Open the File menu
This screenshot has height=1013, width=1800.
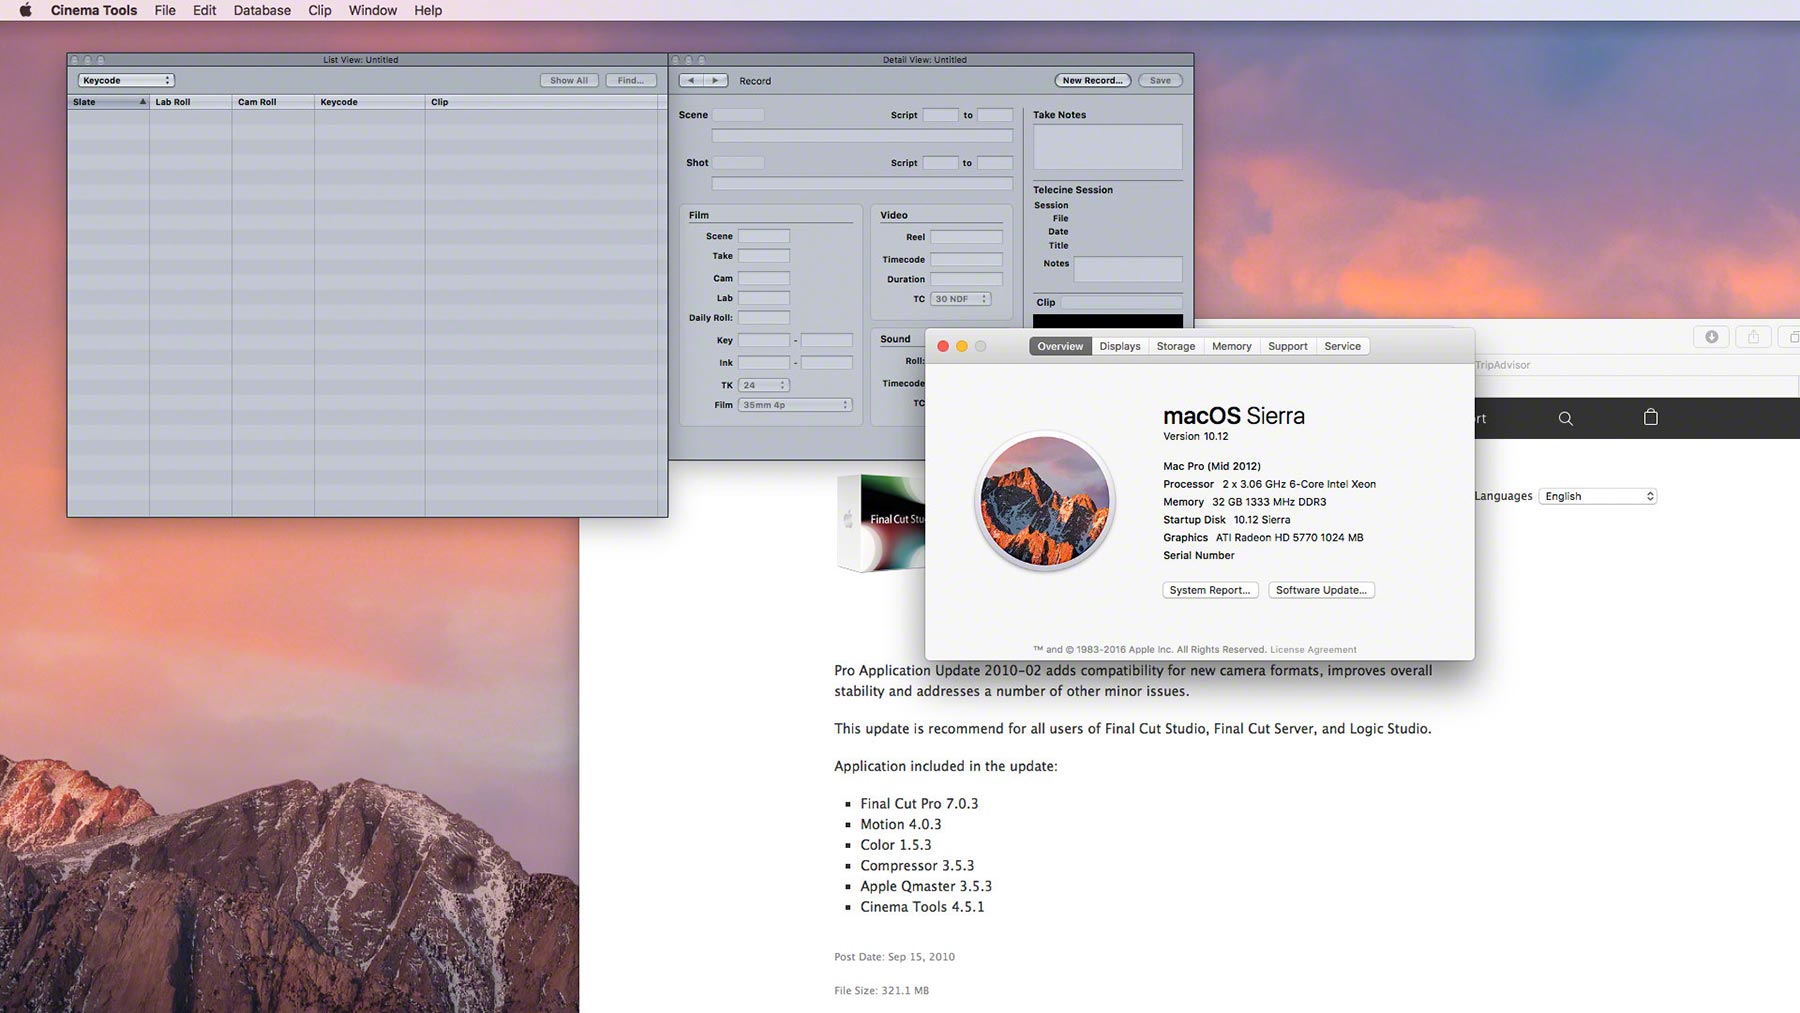[x=165, y=10]
